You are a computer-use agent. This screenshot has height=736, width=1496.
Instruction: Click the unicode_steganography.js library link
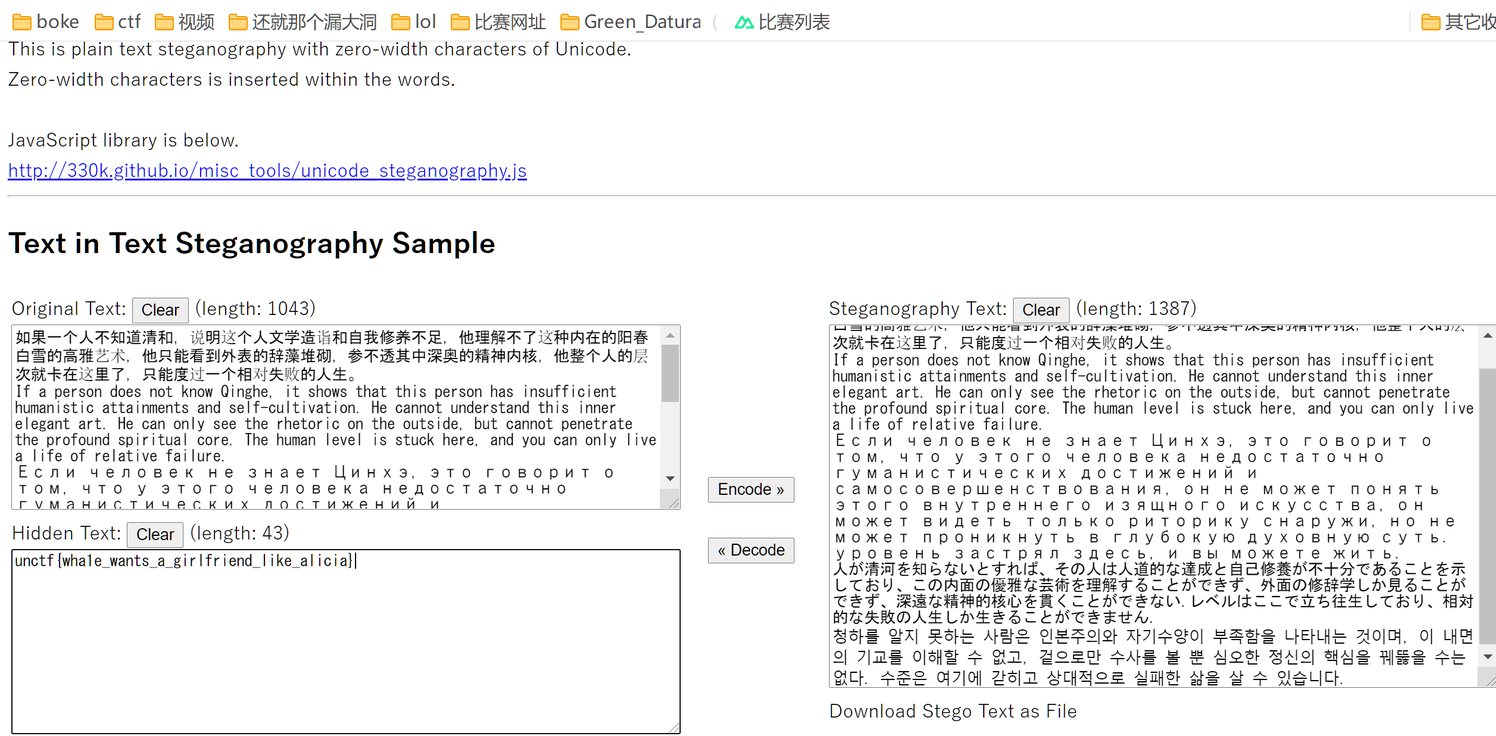(267, 171)
